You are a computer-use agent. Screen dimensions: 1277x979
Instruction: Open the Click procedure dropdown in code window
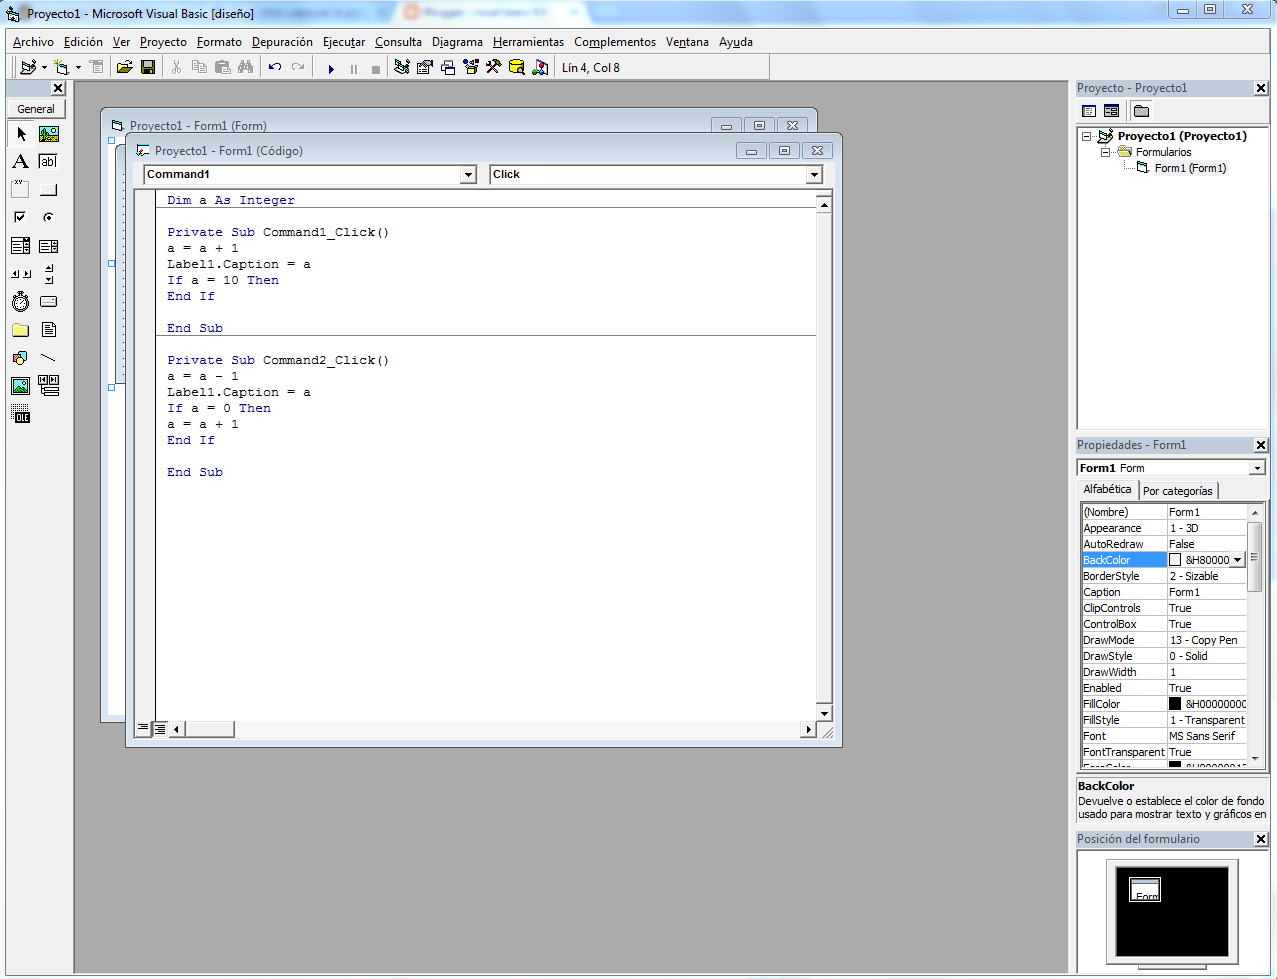pos(815,173)
